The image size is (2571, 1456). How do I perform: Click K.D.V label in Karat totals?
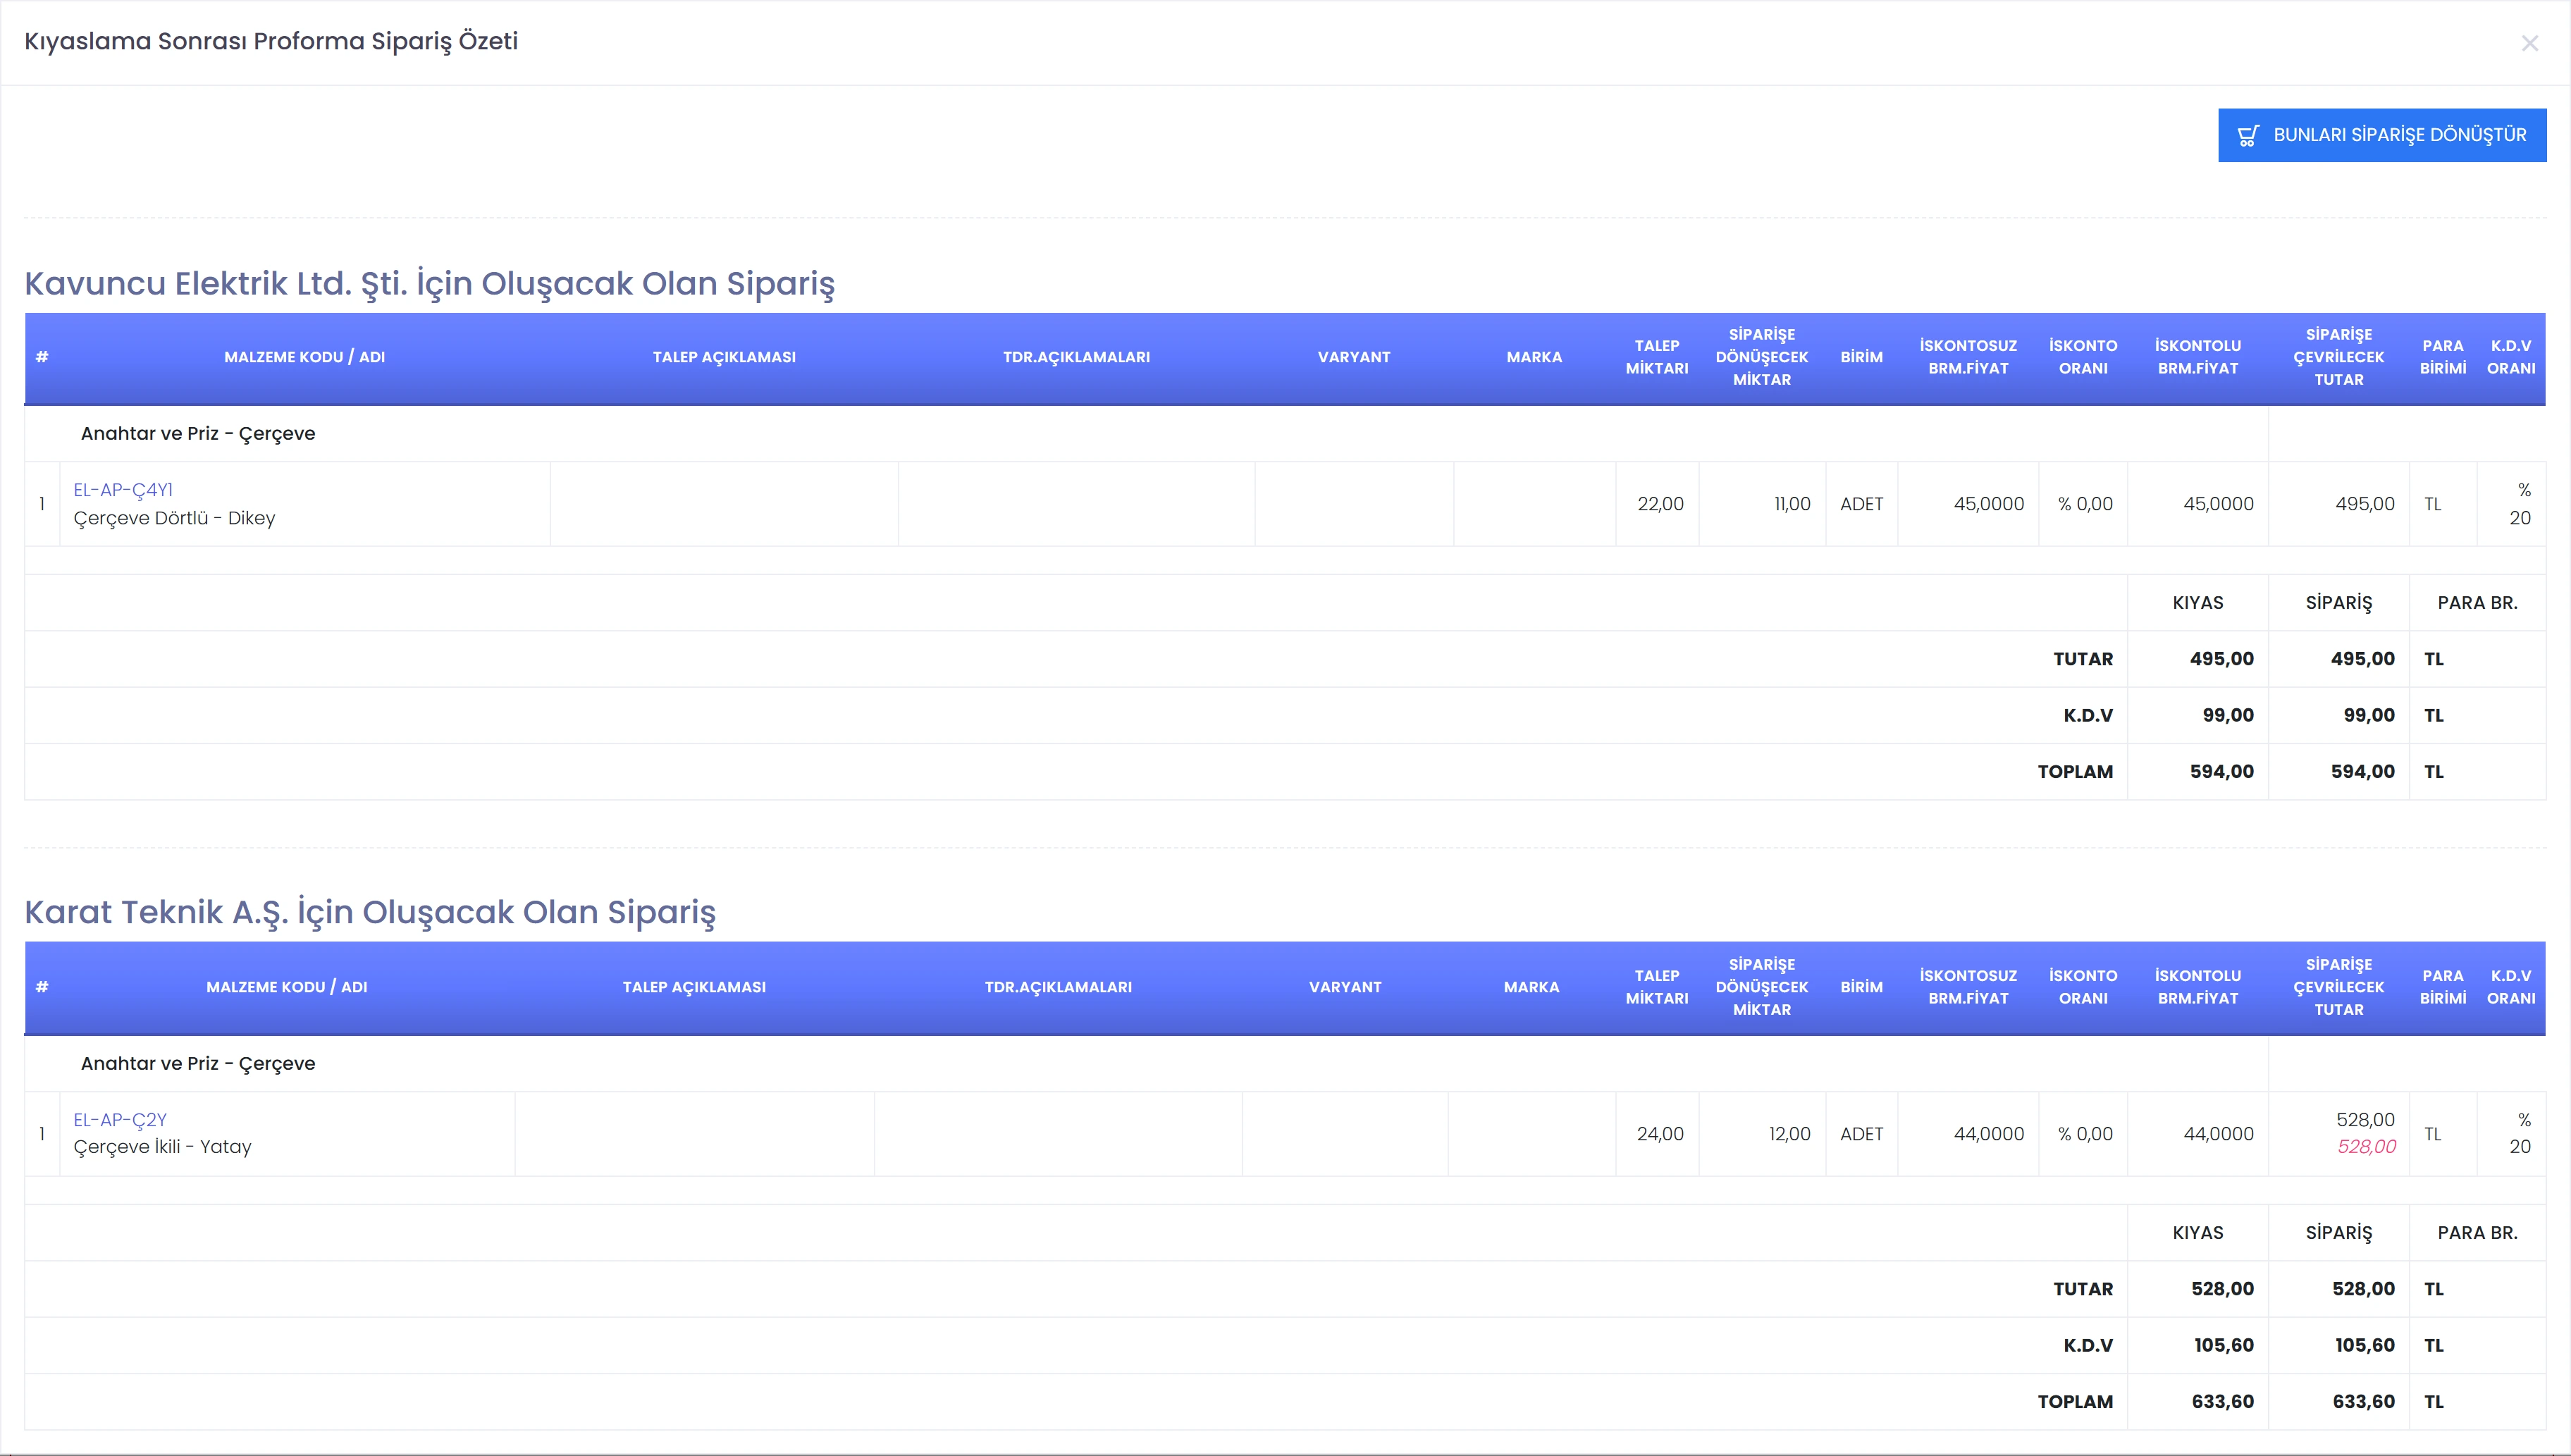2088,1345
